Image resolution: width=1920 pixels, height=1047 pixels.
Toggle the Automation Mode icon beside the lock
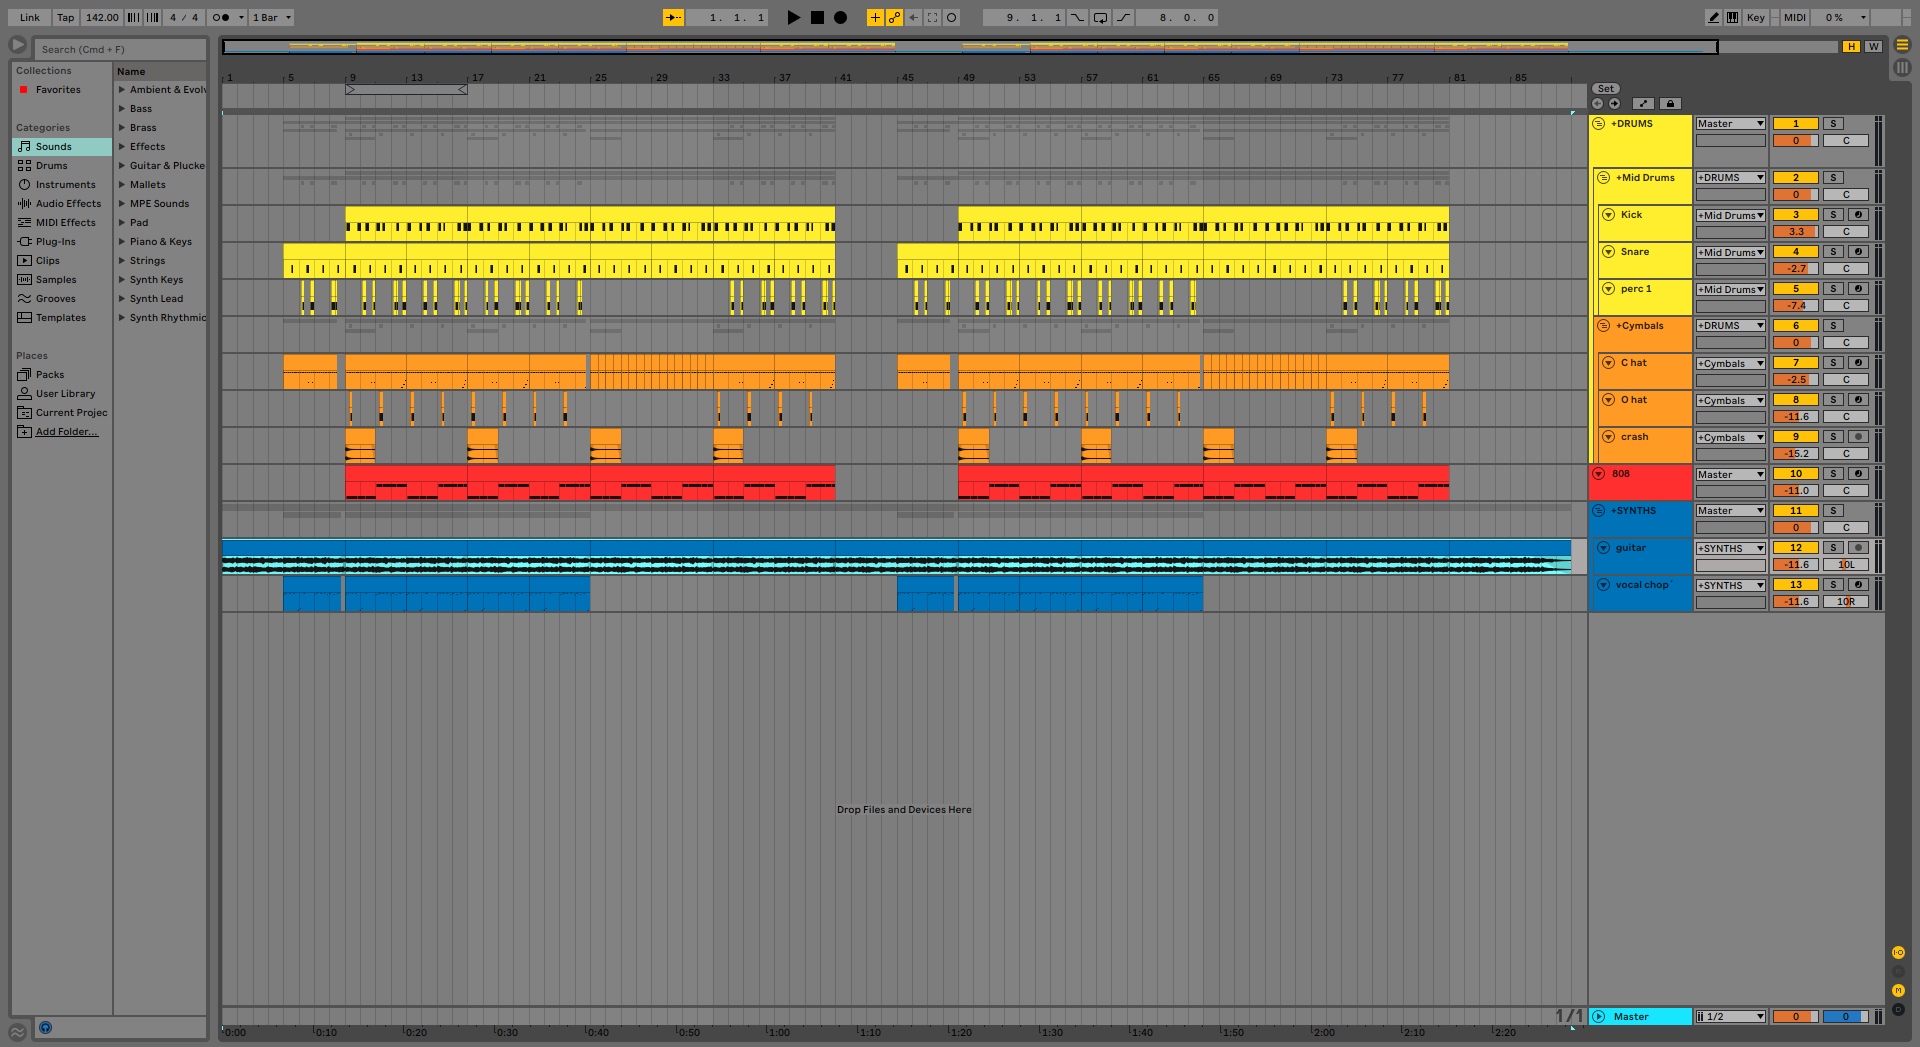1643,103
